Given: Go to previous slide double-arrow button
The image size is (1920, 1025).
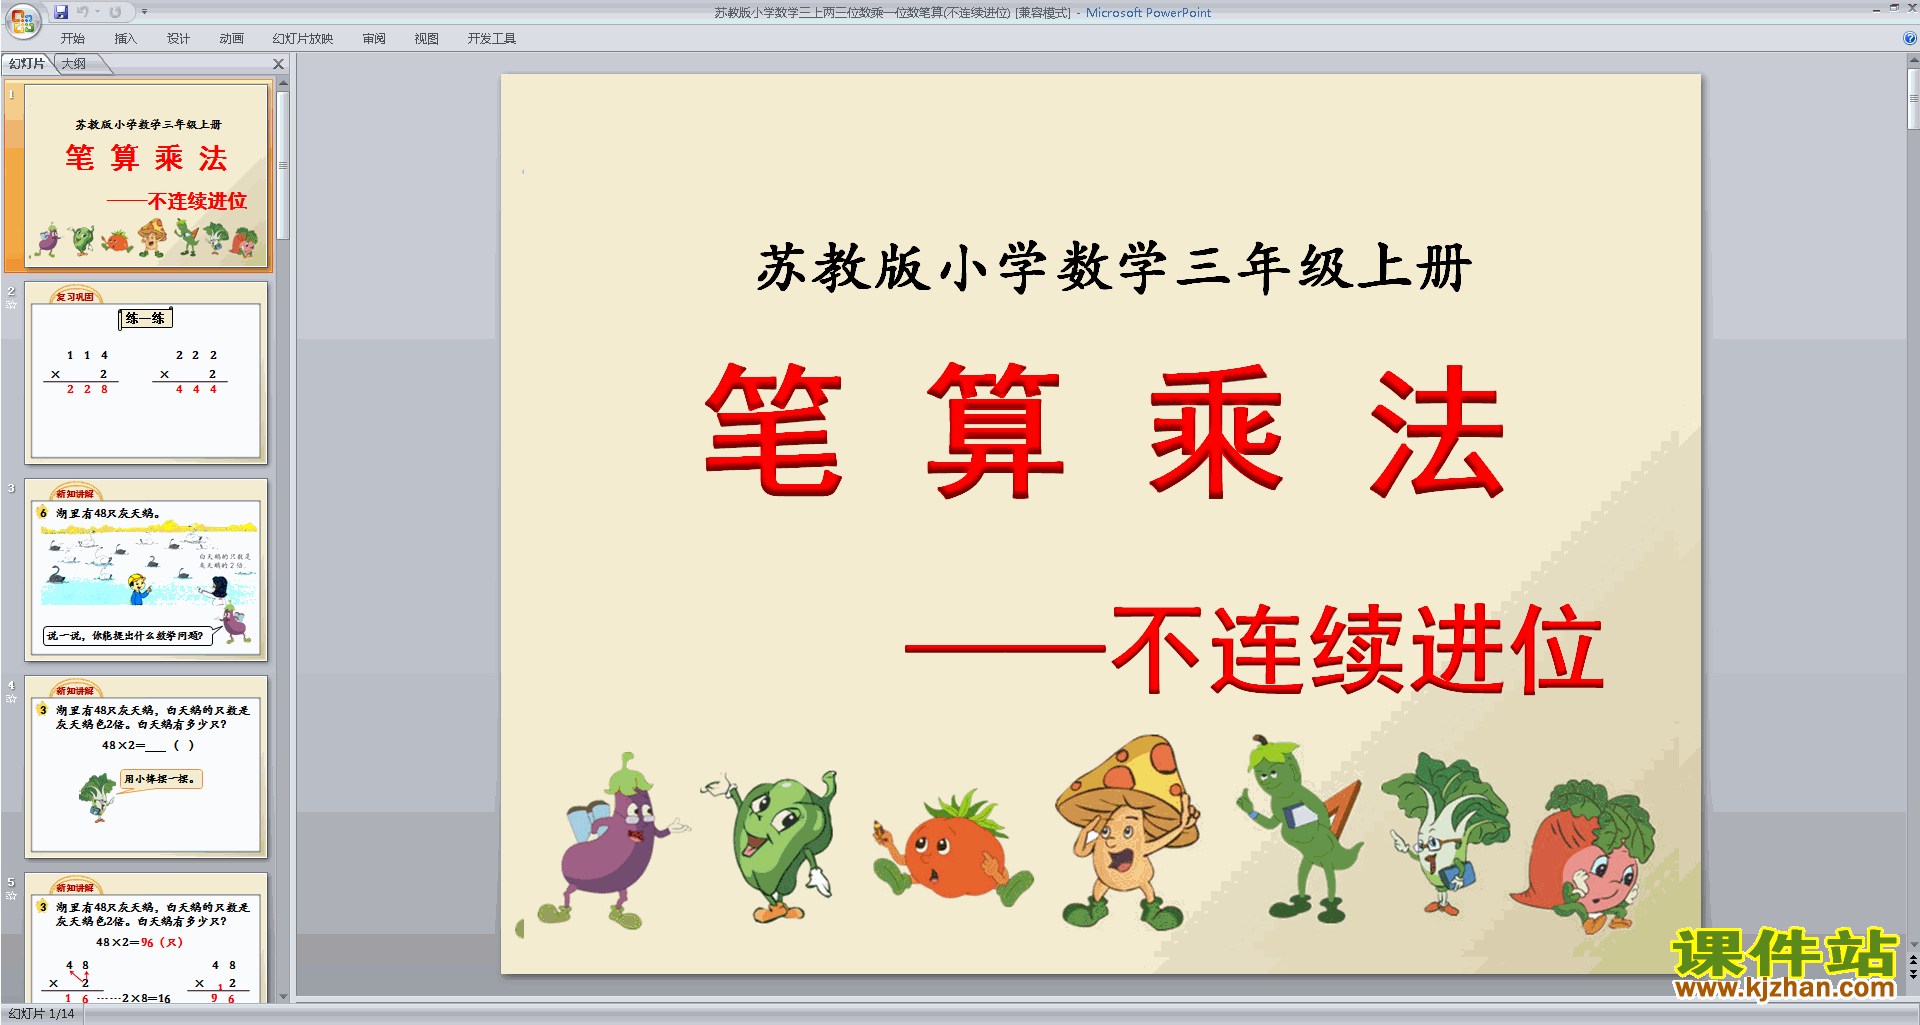Looking at the screenshot, I should click(x=1913, y=960).
